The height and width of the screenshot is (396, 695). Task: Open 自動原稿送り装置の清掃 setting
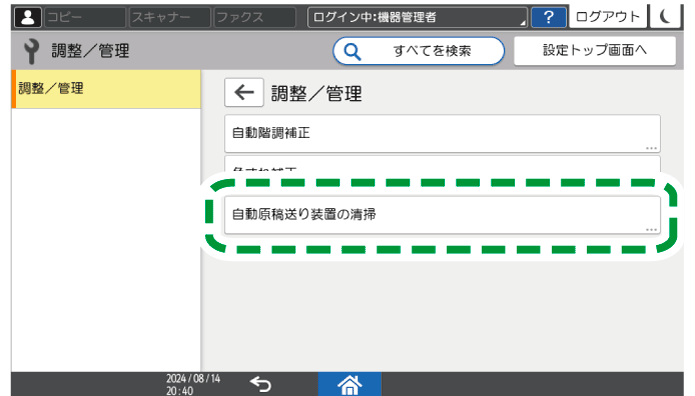(442, 215)
